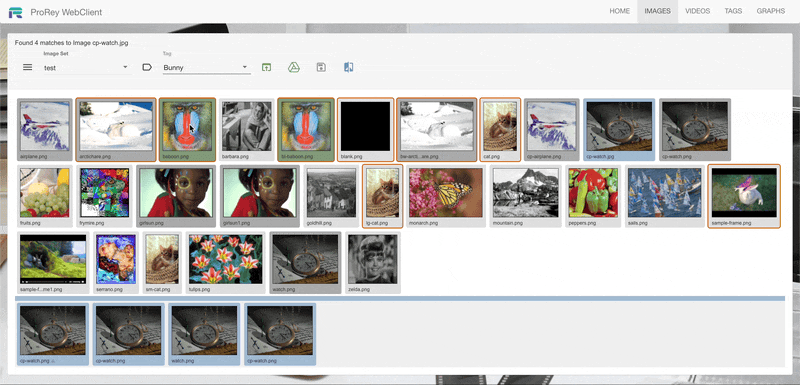Select the sails.png thumbnail
Screen dimensions: 800x385
click(x=665, y=196)
